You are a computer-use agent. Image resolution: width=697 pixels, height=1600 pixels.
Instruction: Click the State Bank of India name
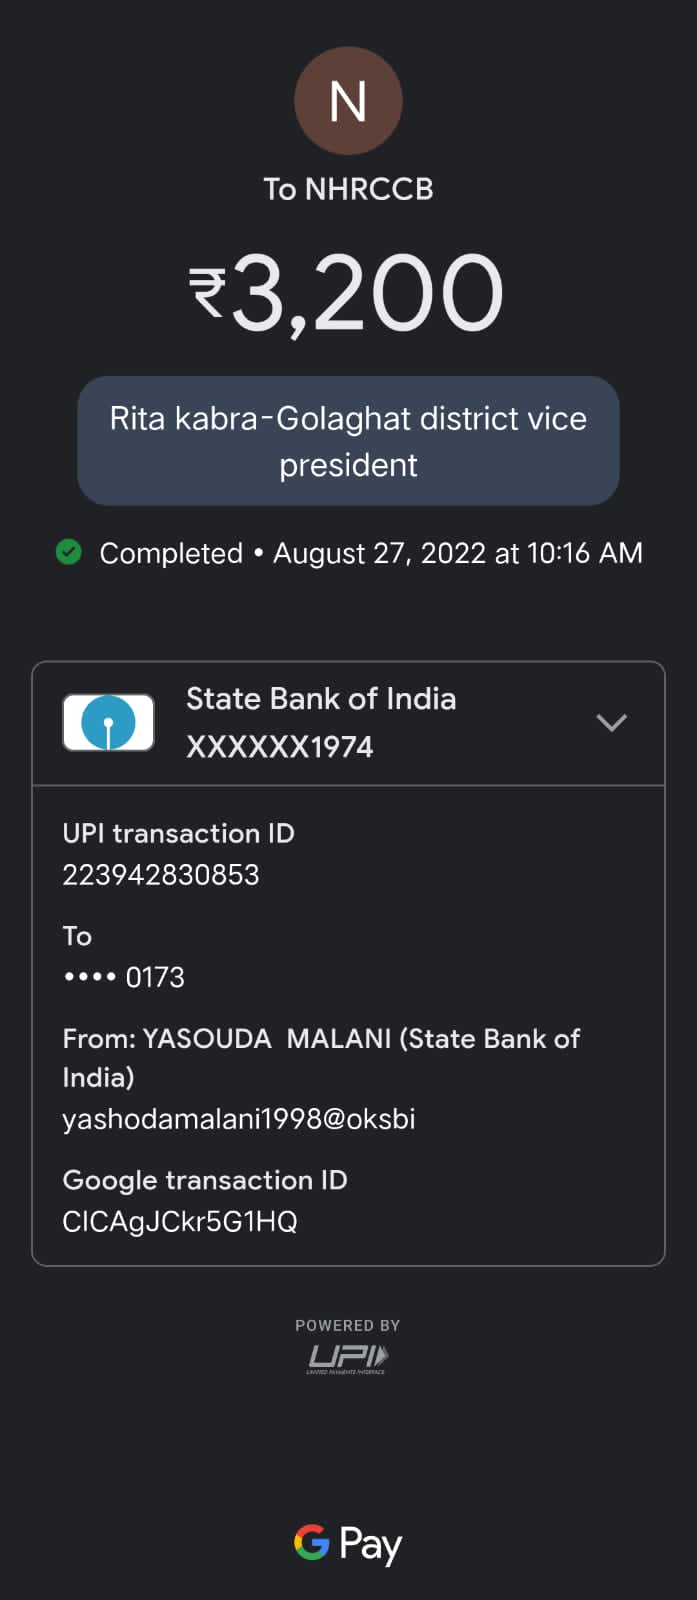point(321,698)
